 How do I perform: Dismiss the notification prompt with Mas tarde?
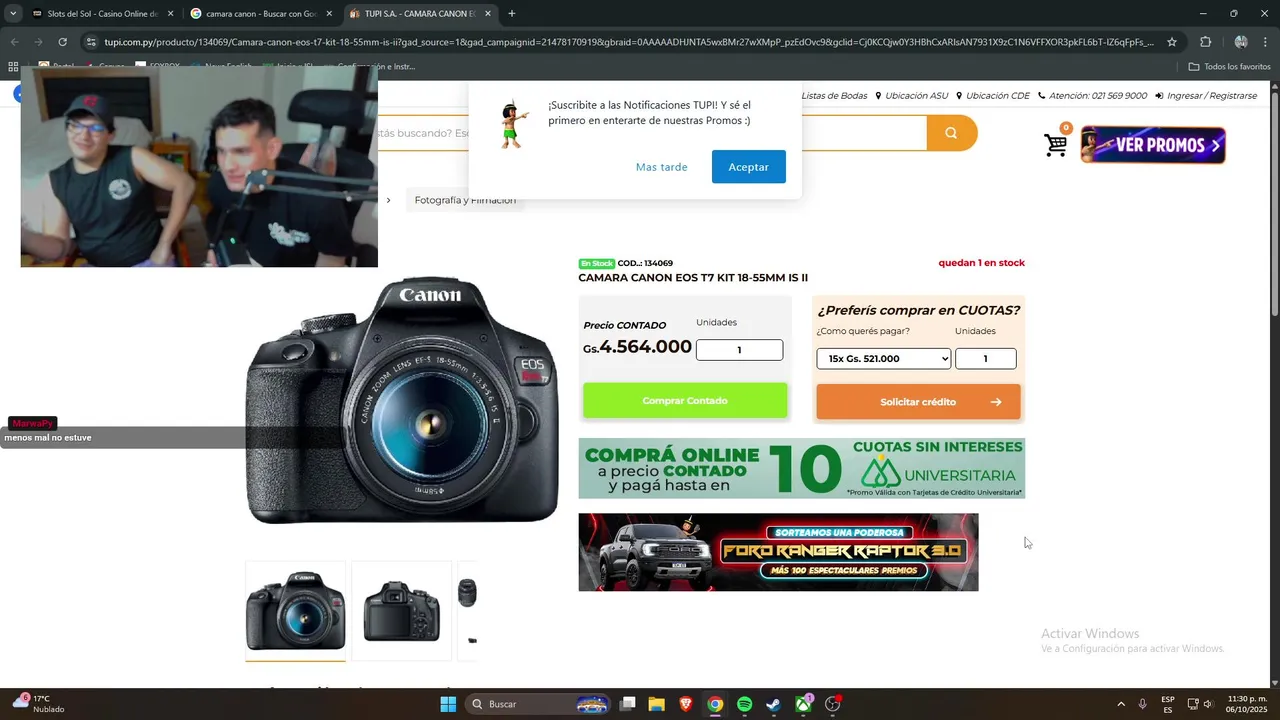[x=662, y=167]
